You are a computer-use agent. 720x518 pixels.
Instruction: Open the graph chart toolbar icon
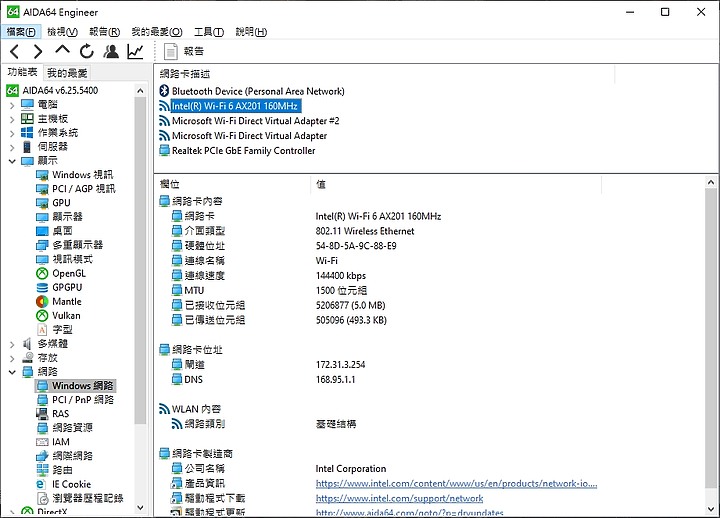tap(135, 51)
